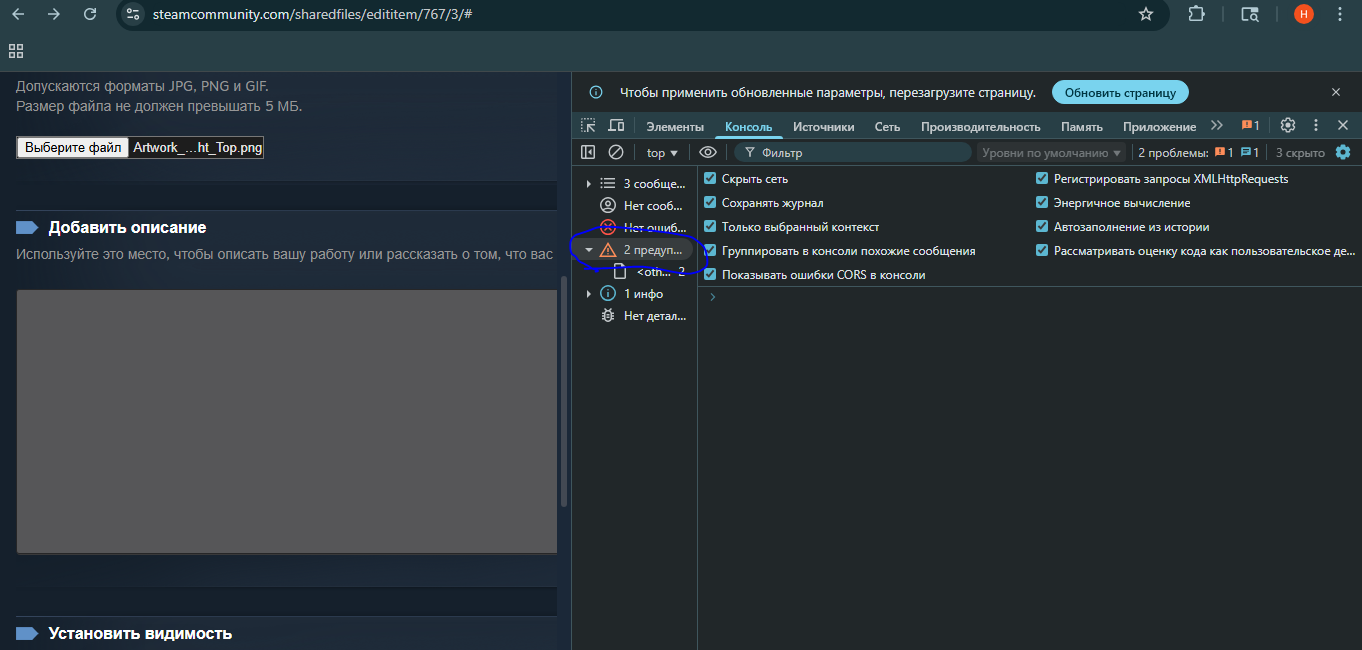The width and height of the screenshot is (1362, 650).
Task: Open the 'top' context dropdown
Action: [662, 153]
